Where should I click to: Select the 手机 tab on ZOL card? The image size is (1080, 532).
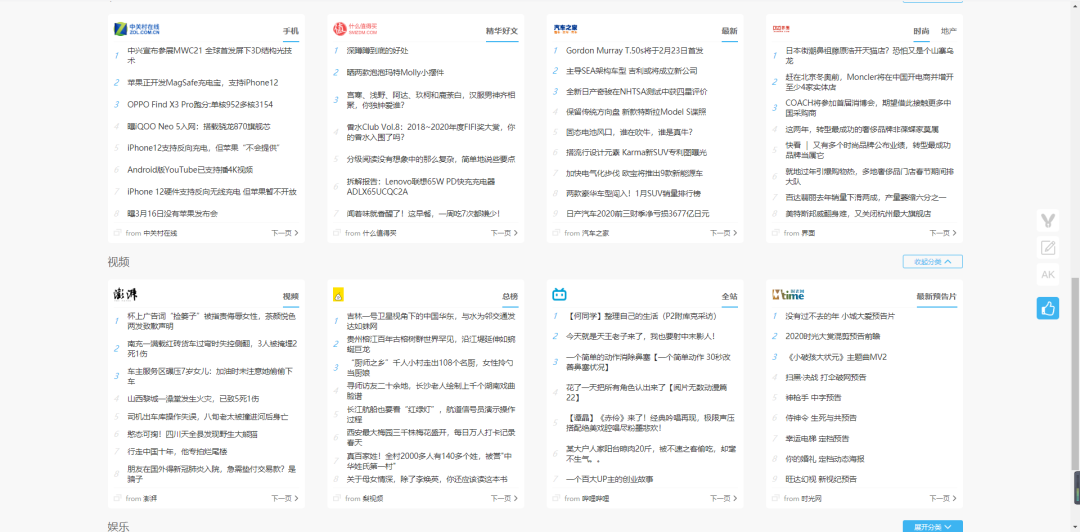[291, 32]
